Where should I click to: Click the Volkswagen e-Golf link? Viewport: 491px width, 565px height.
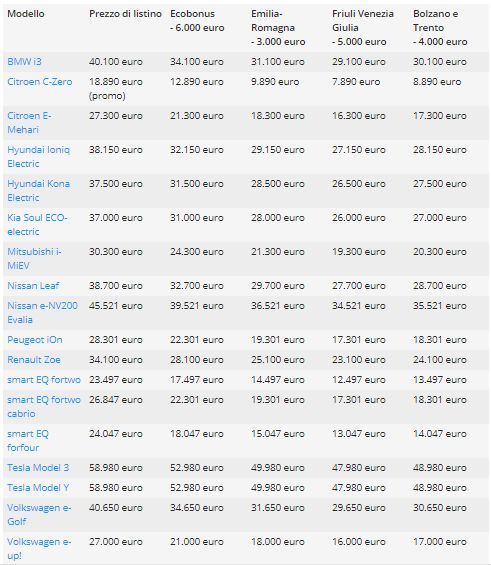(x=39, y=515)
